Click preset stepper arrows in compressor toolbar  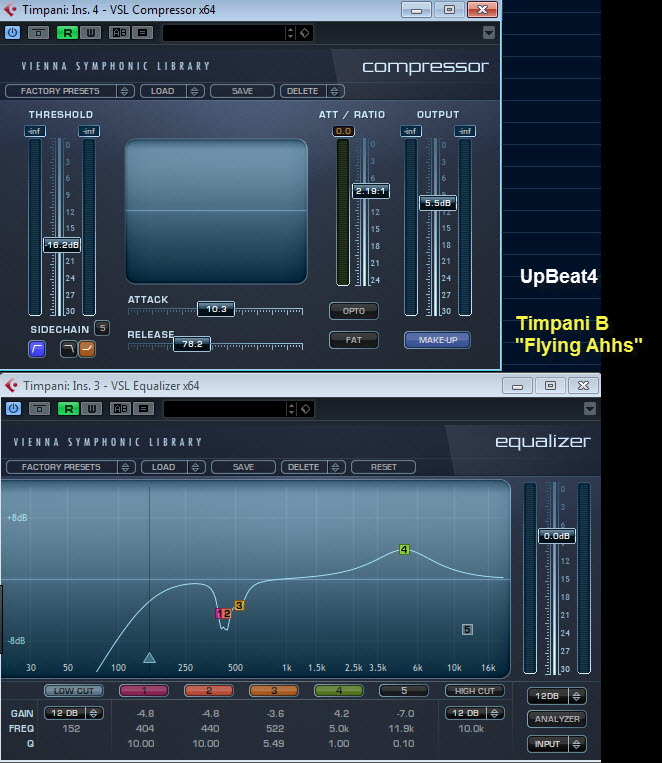click(290, 33)
